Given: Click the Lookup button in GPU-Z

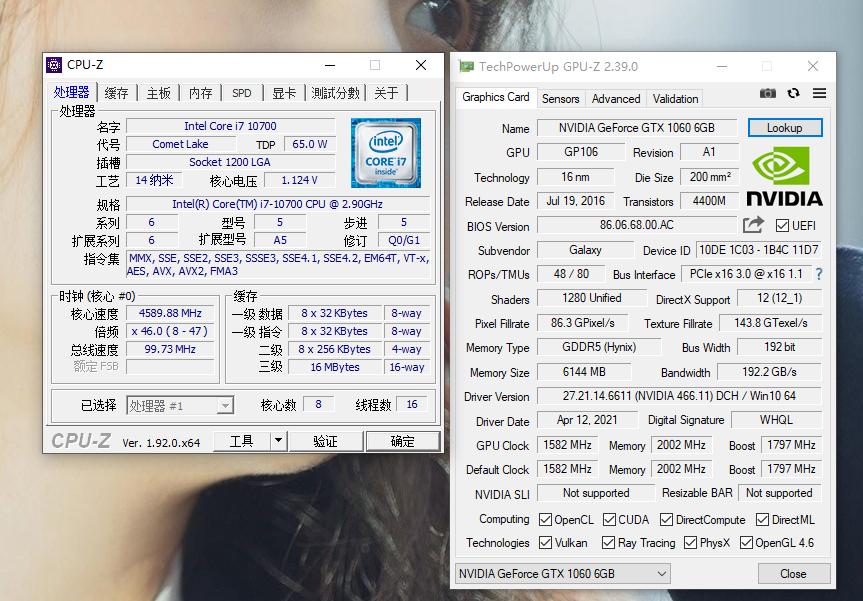Looking at the screenshot, I should pos(785,127).
